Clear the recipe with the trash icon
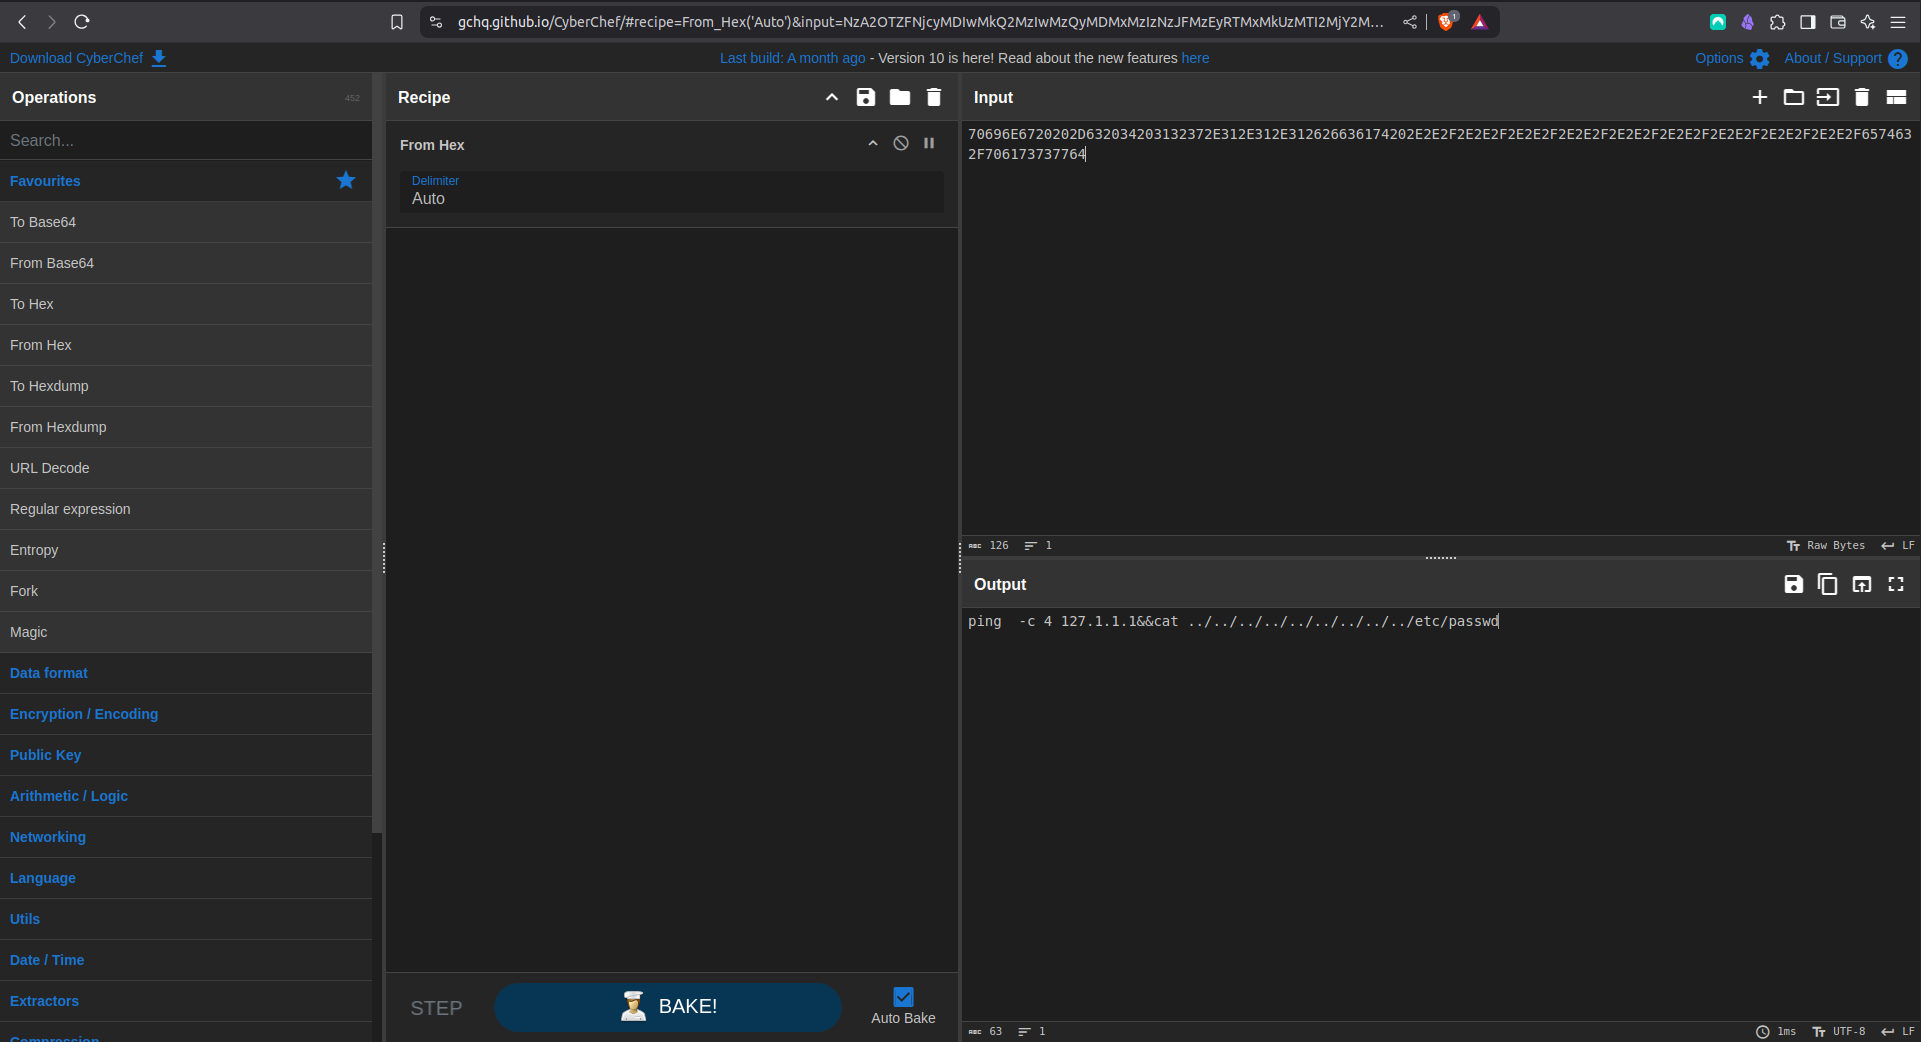1921x1042 pixels. [933, 97]
